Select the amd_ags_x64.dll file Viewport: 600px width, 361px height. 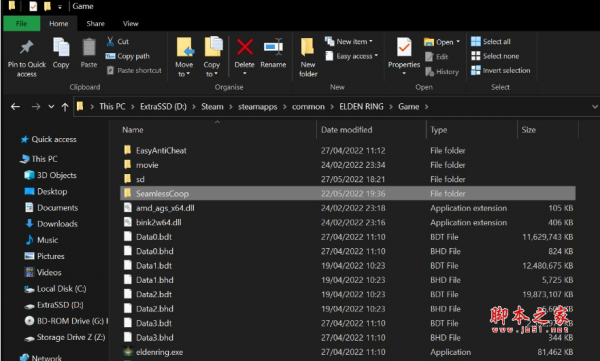tap(347, 208)
